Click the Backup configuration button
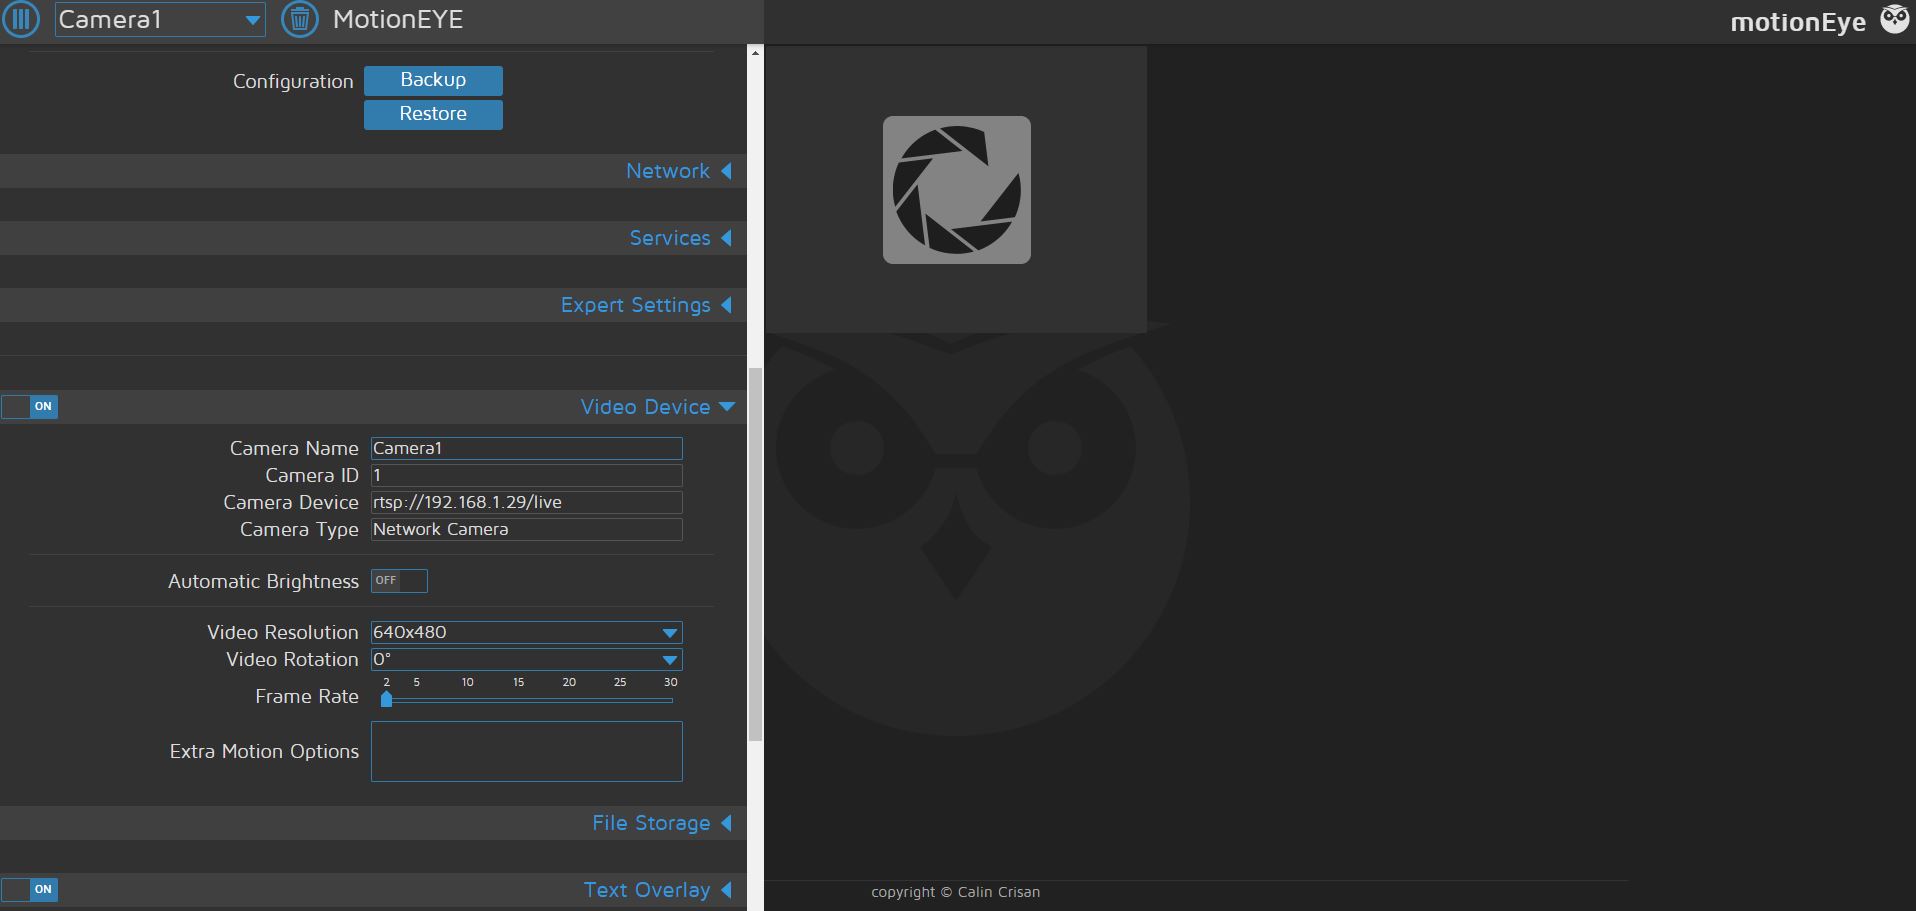 click(x=433, y=80)
